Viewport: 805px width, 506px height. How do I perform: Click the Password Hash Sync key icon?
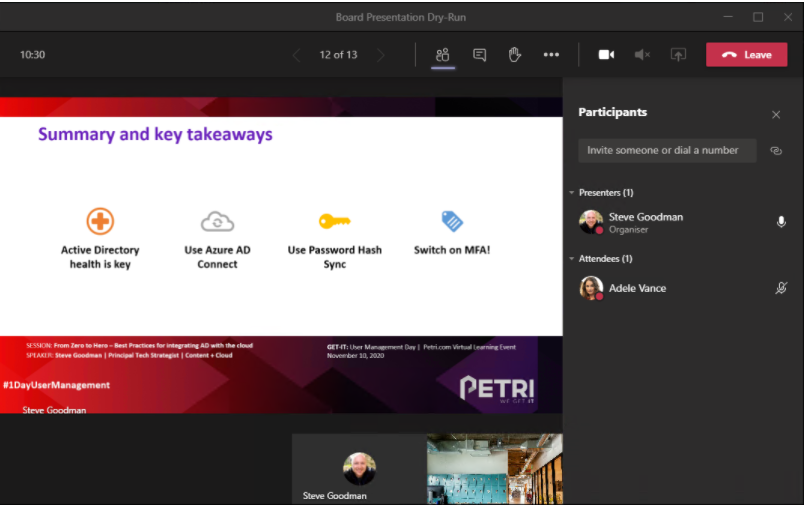coord(335,221)
